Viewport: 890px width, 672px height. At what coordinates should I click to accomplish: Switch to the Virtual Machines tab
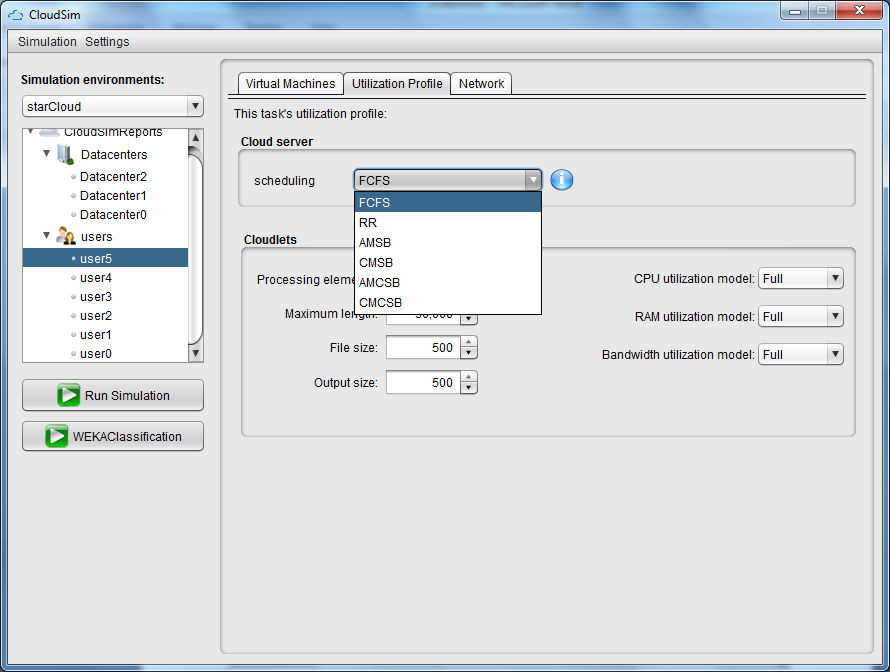(x=291, y=83)
